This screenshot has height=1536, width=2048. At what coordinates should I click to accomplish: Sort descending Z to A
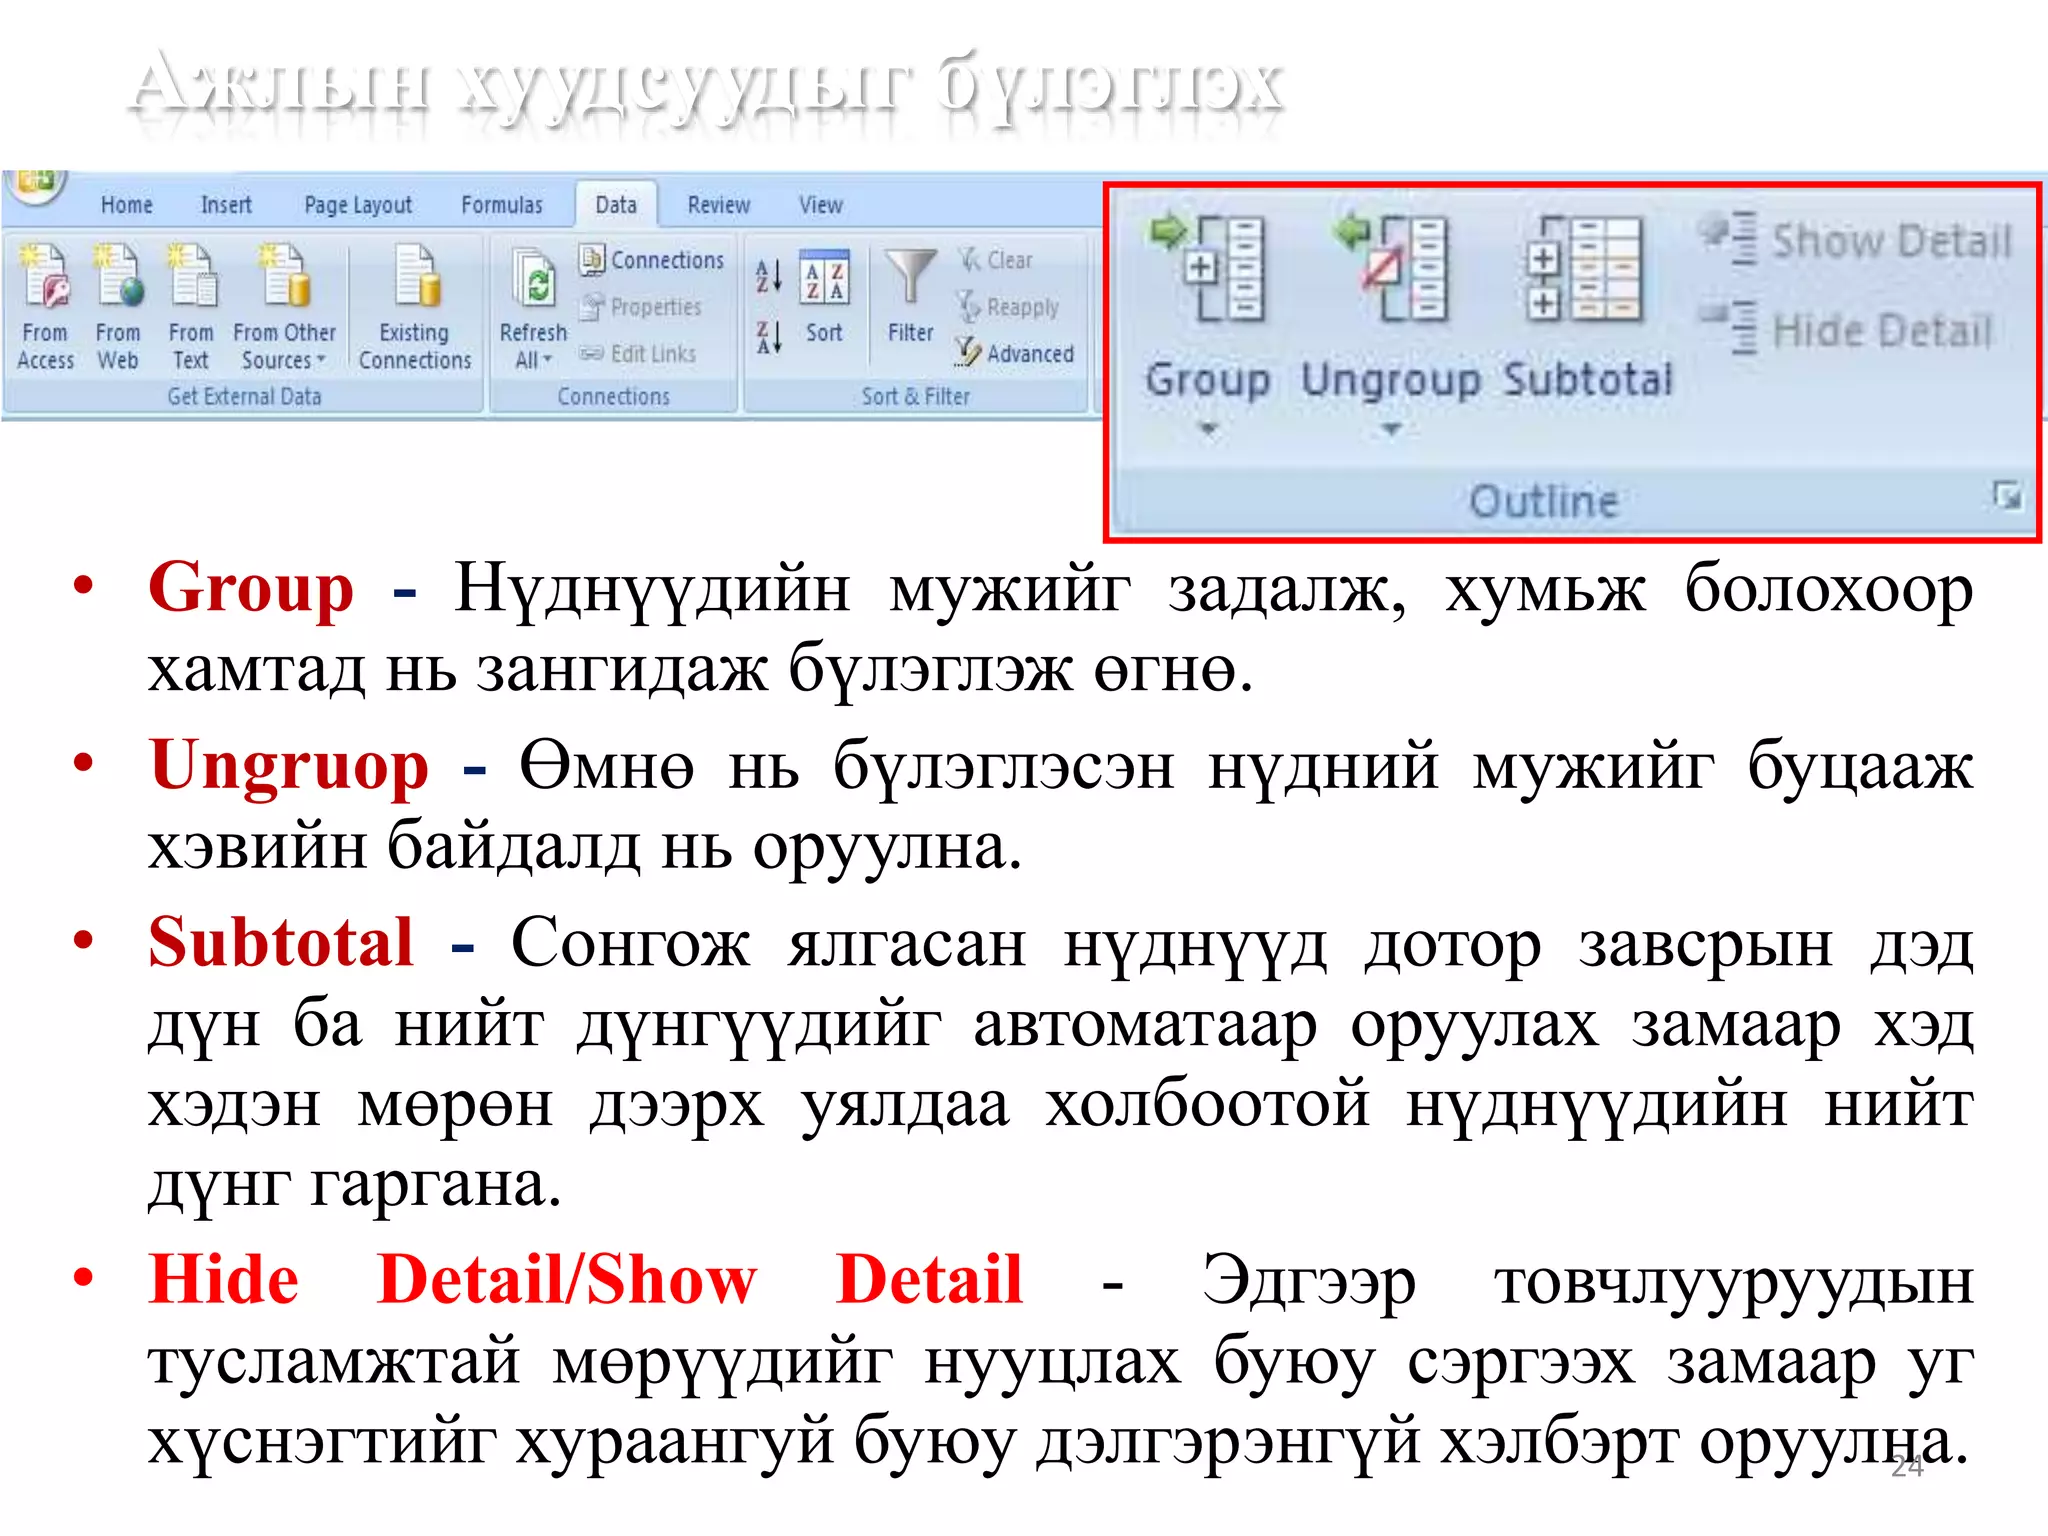pos(768,338)
